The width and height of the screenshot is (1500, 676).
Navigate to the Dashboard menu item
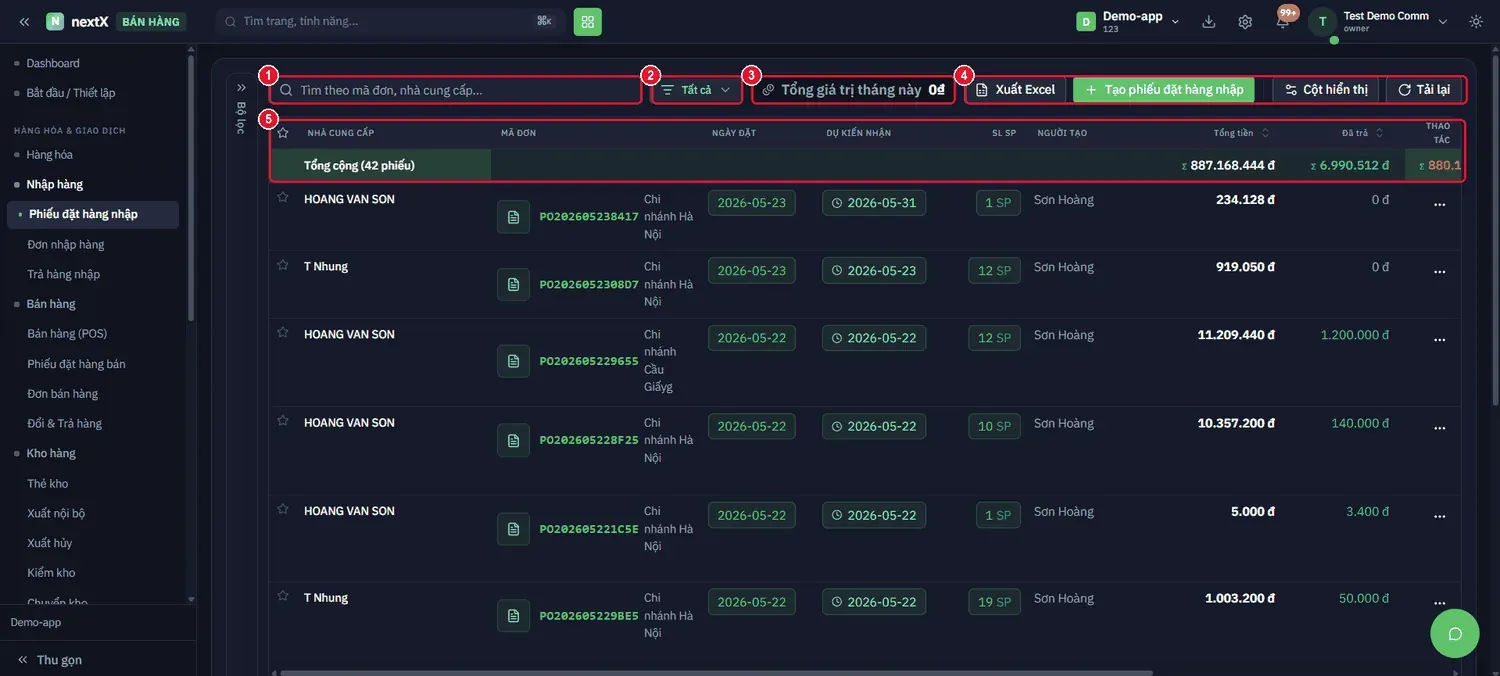coord(53,63)
